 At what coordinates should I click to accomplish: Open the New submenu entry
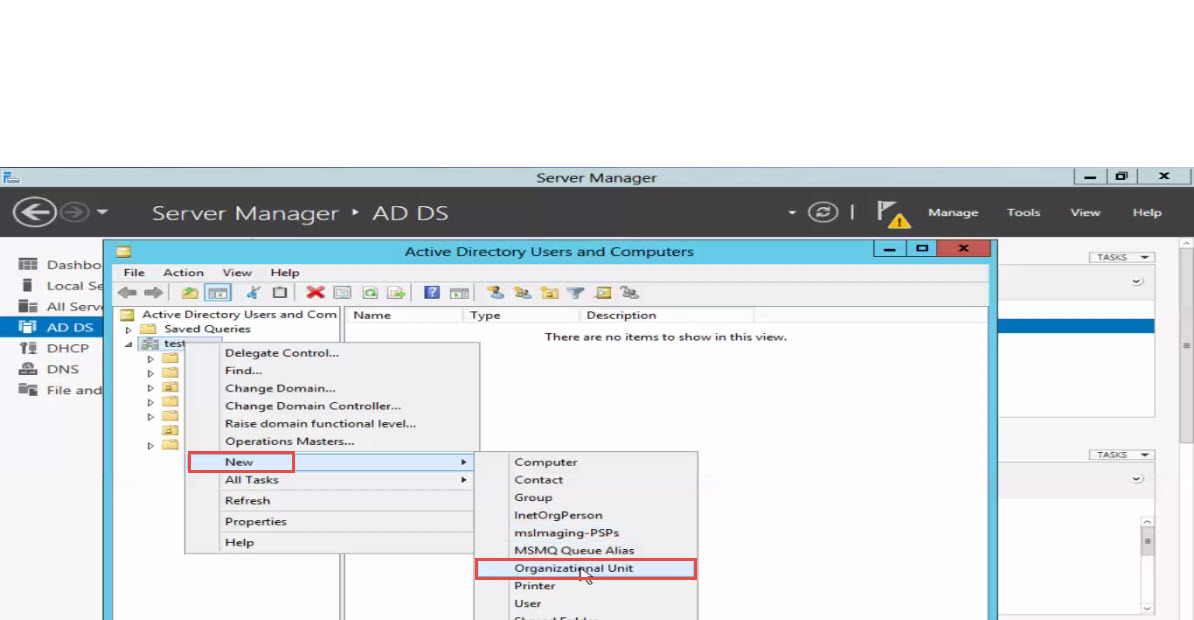tap(330, 462)
